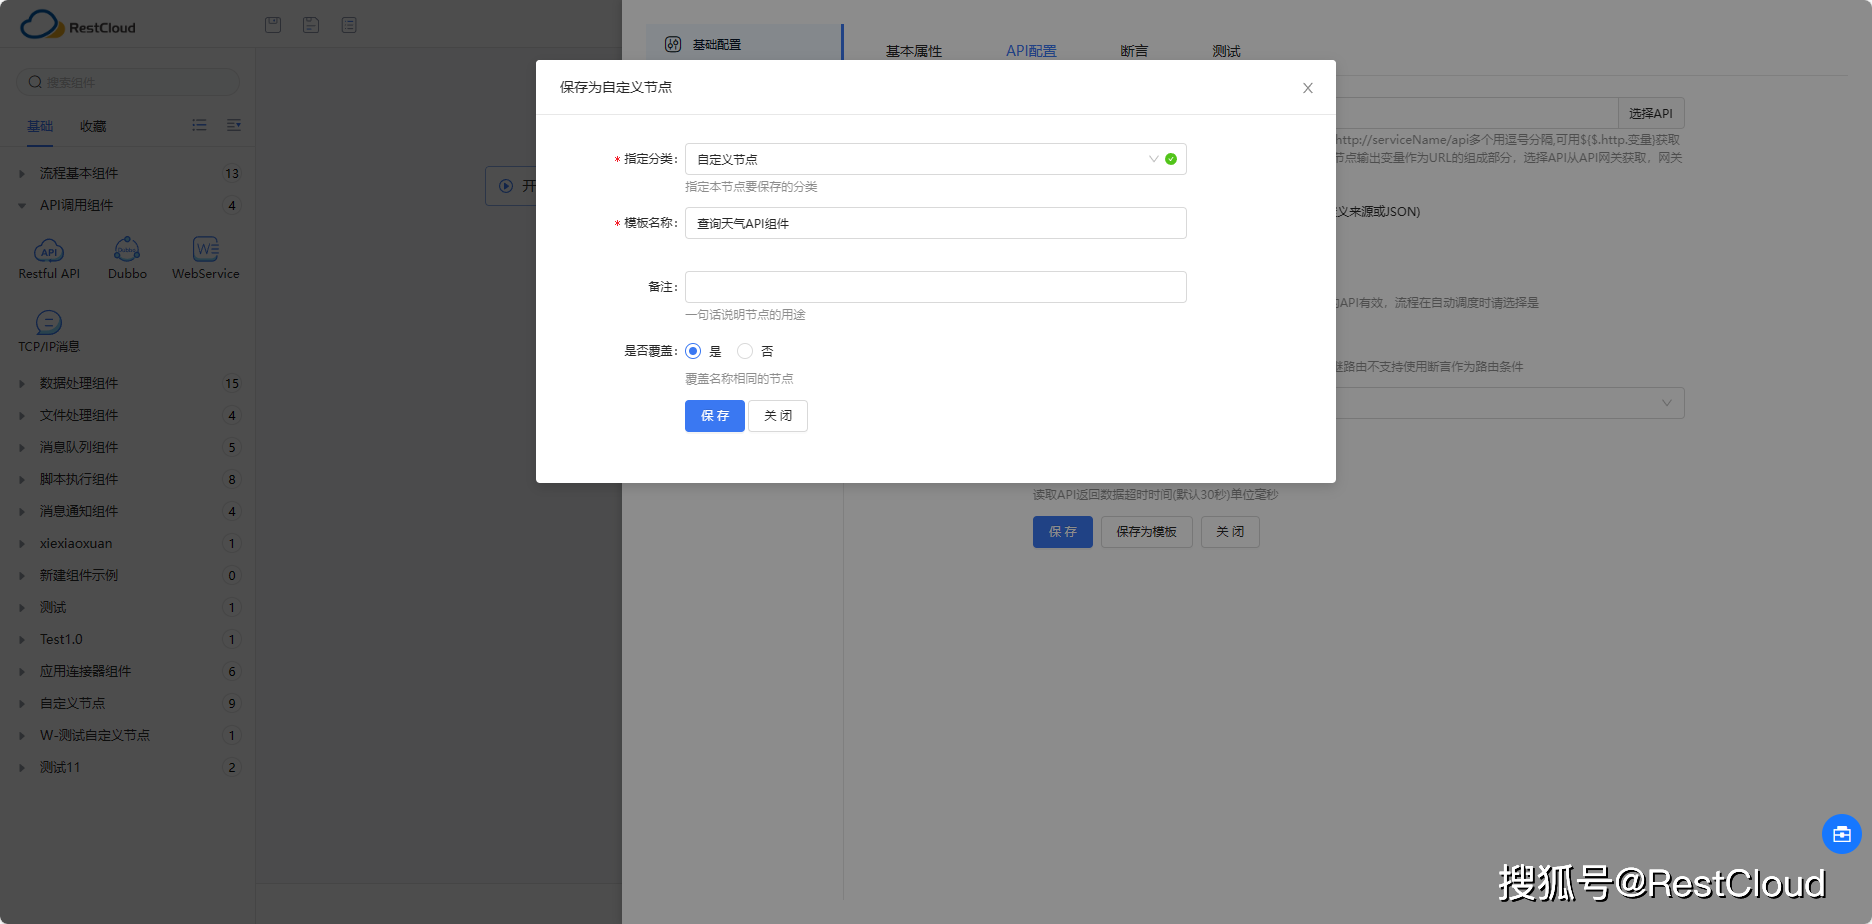
Task: Select 否 radio for 是否覆盖
Action: [x=745, y=351]
